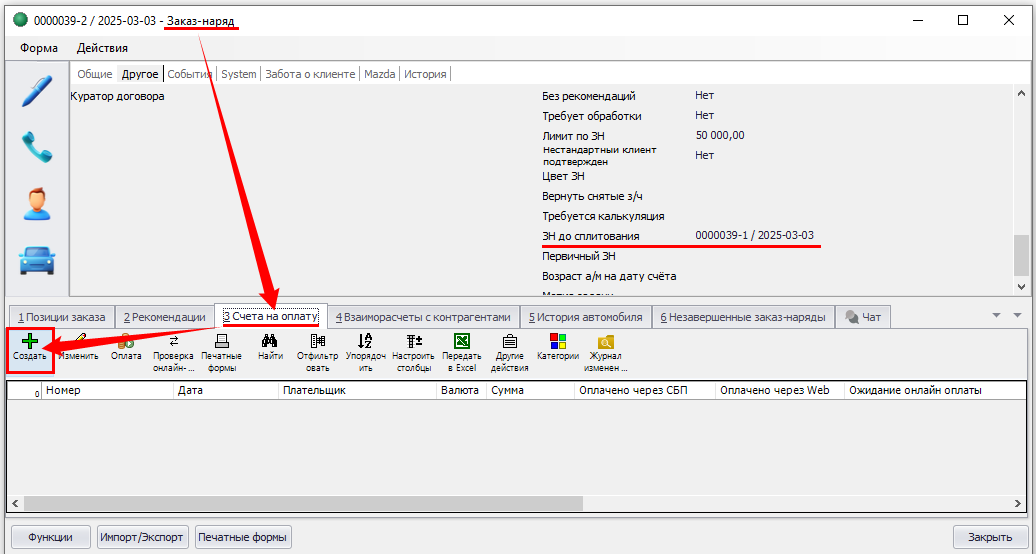Sort table by Сумма column header
1036x554 pixels.
529,391
